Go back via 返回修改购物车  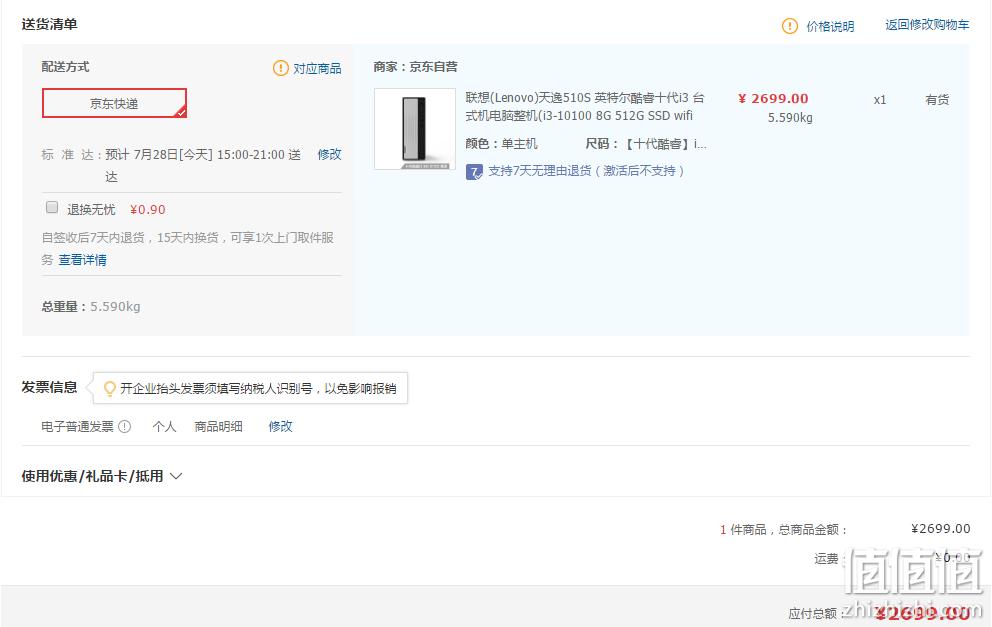927,25
